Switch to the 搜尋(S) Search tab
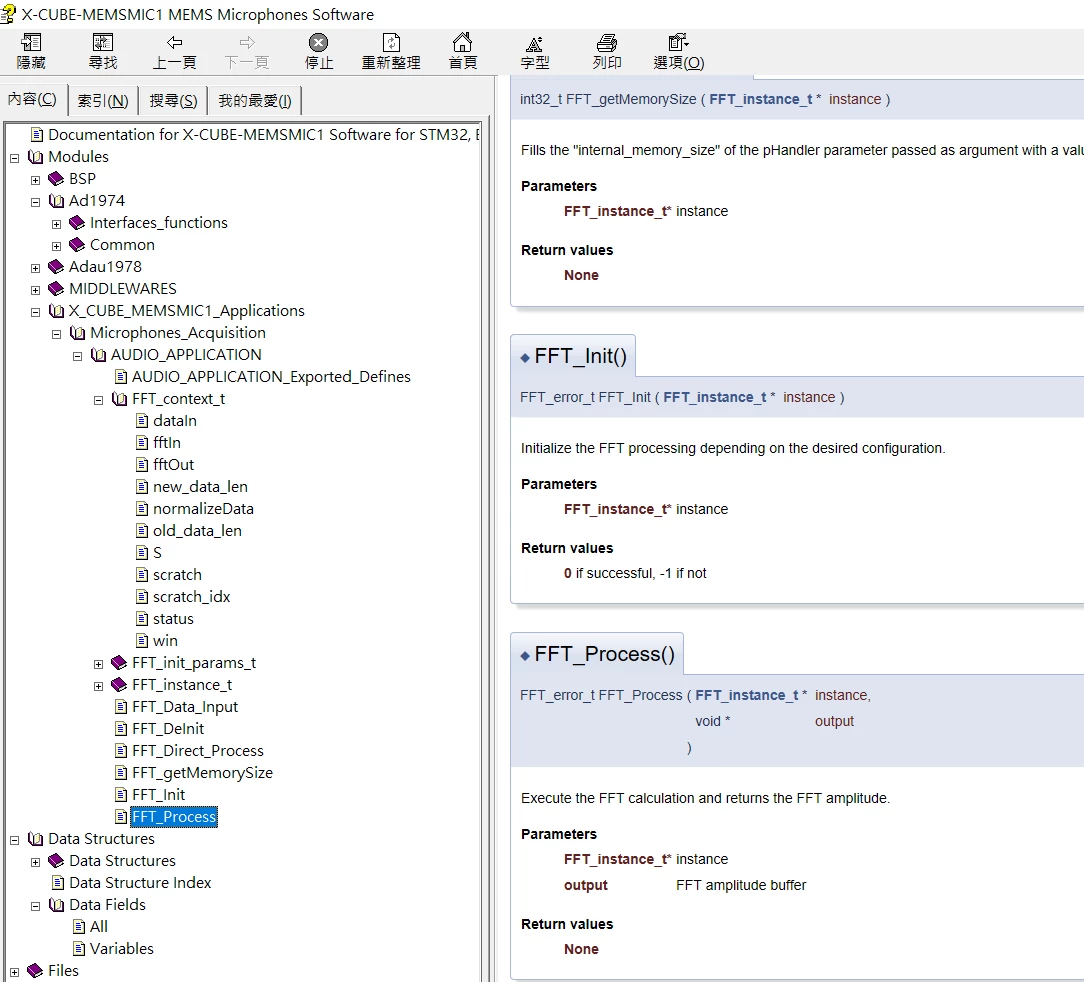The width and height of the screenshot is (1084, 982). click(x=174, y=101)
